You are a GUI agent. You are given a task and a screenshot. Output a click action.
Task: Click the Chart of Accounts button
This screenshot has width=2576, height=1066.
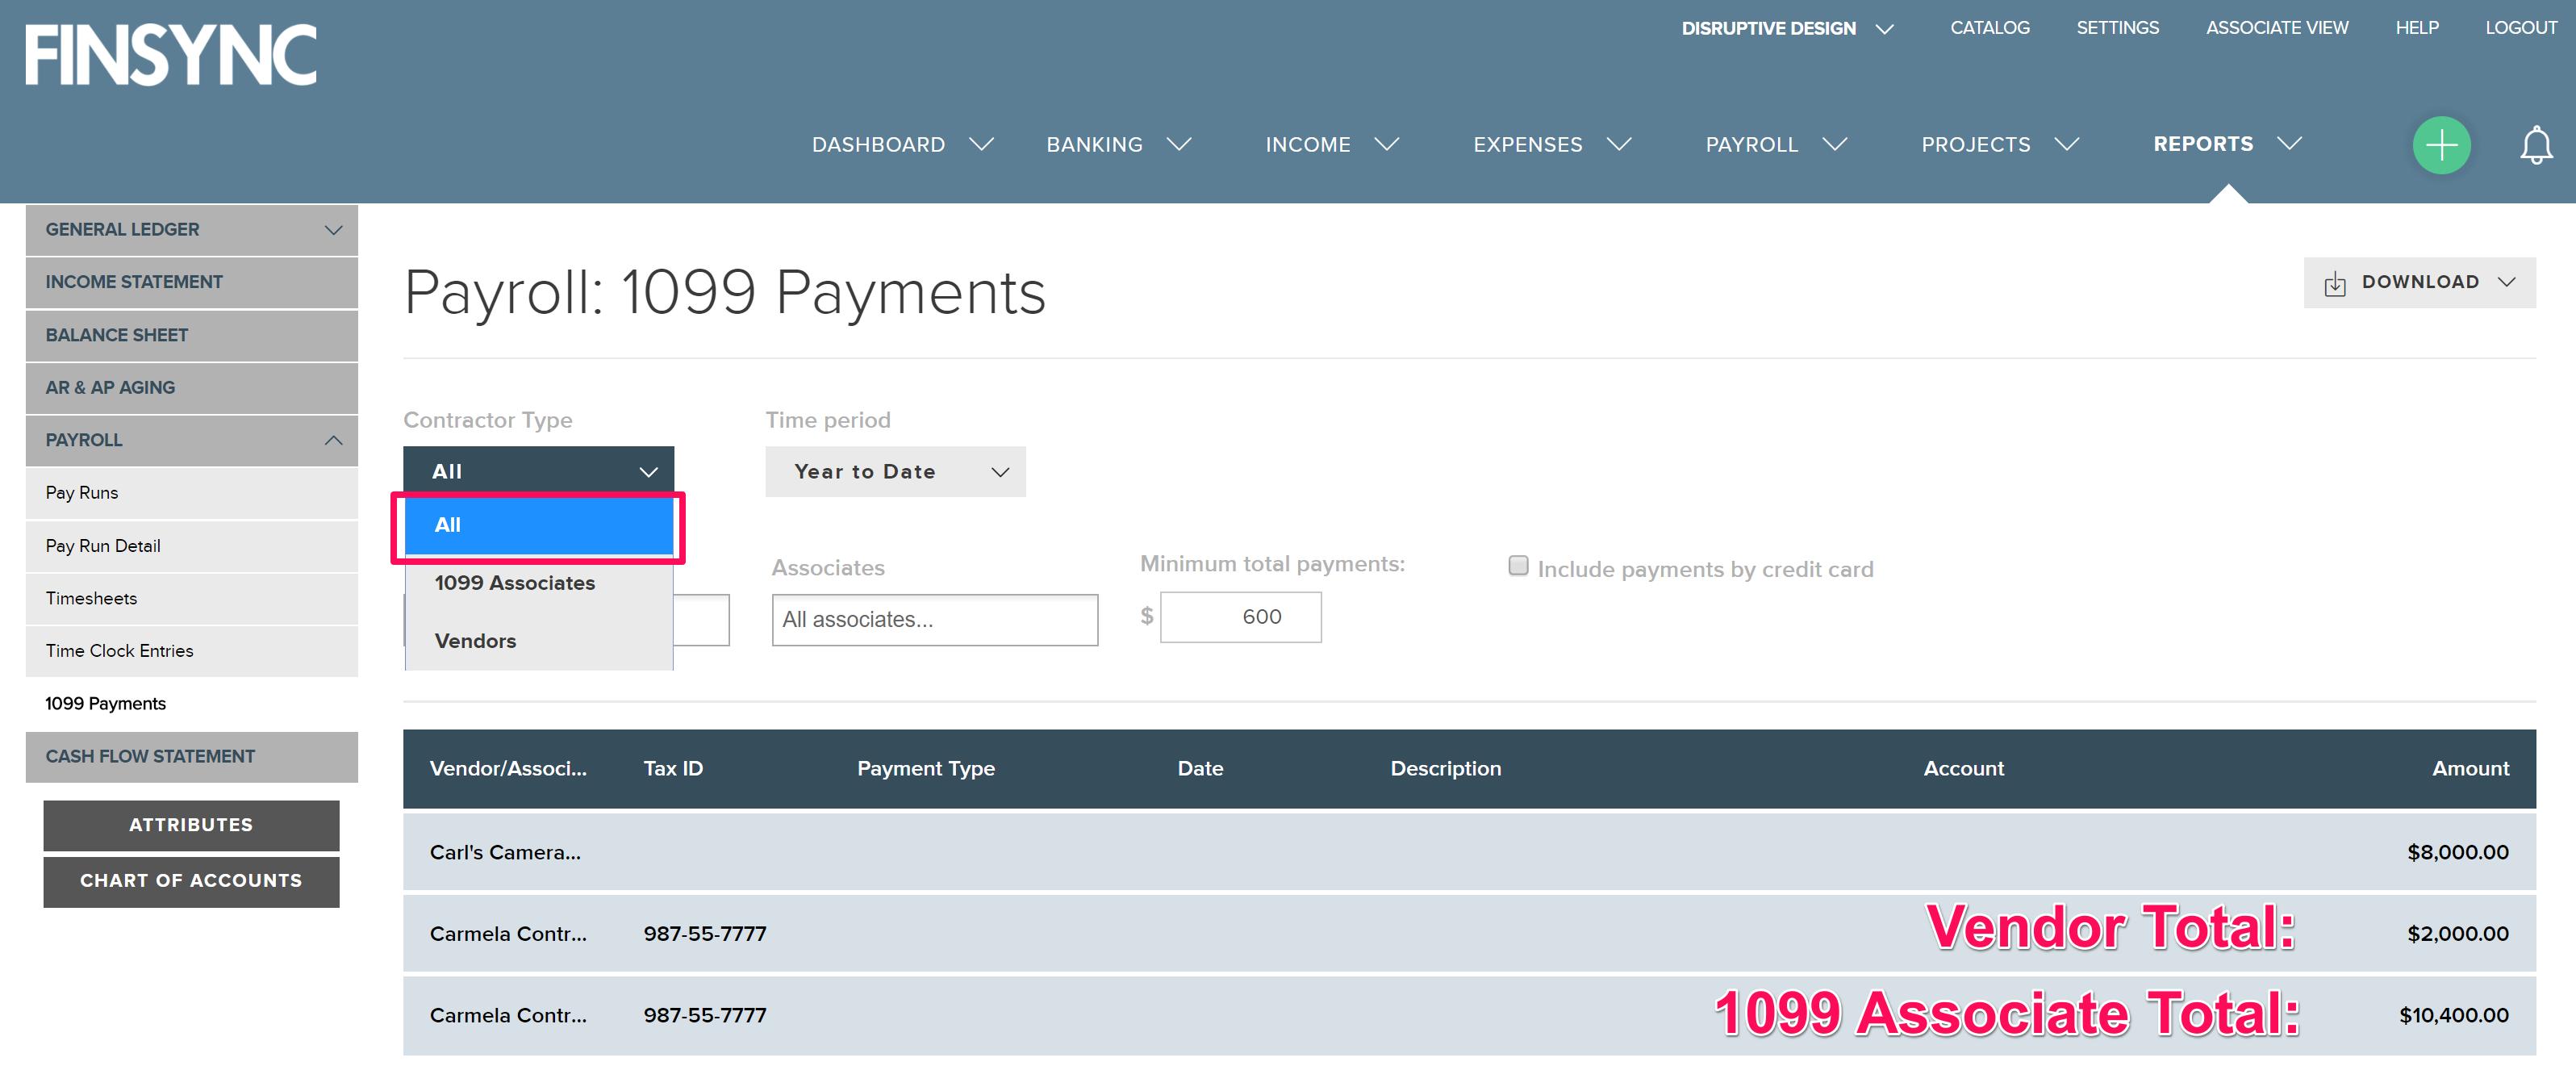[x=191, y=881]
